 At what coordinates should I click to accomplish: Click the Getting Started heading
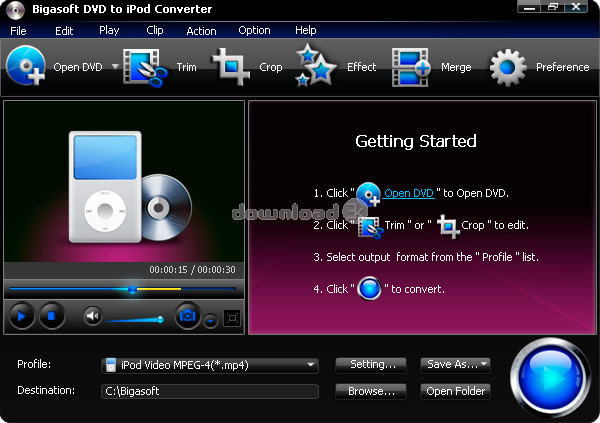point(416,141)
